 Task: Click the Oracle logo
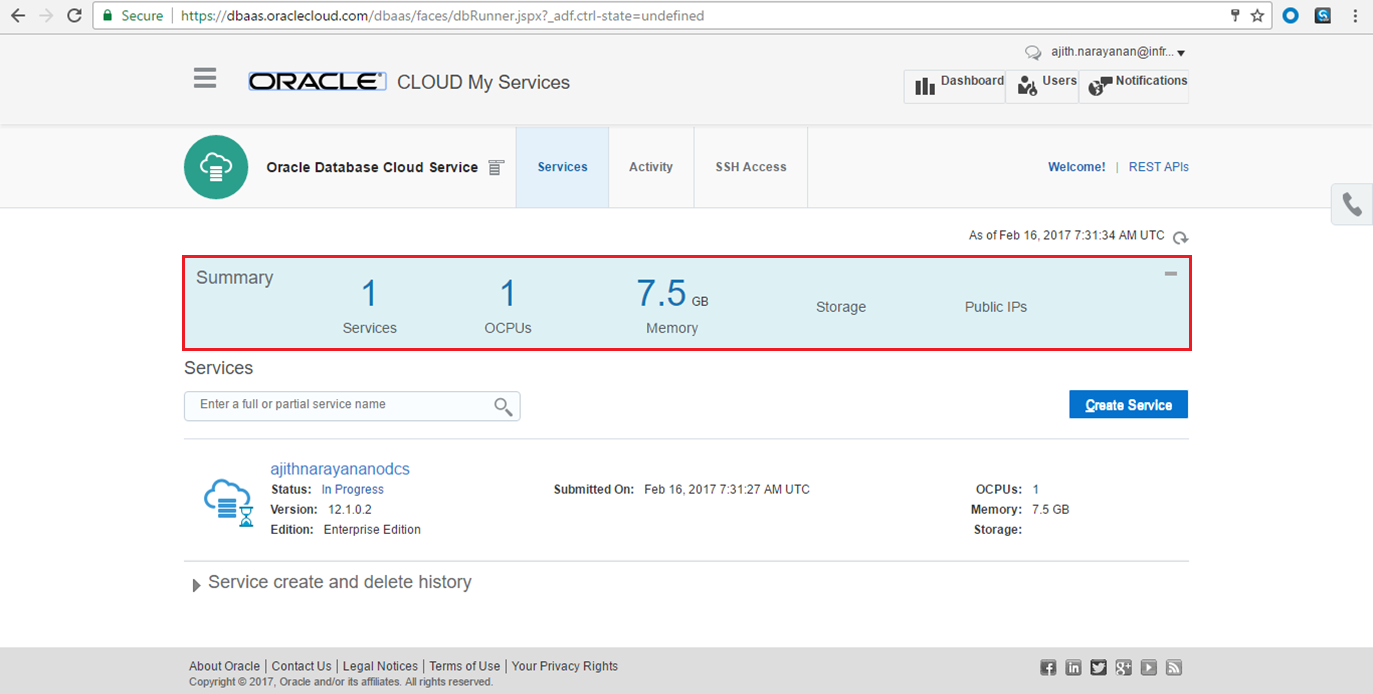coord(317,82)
